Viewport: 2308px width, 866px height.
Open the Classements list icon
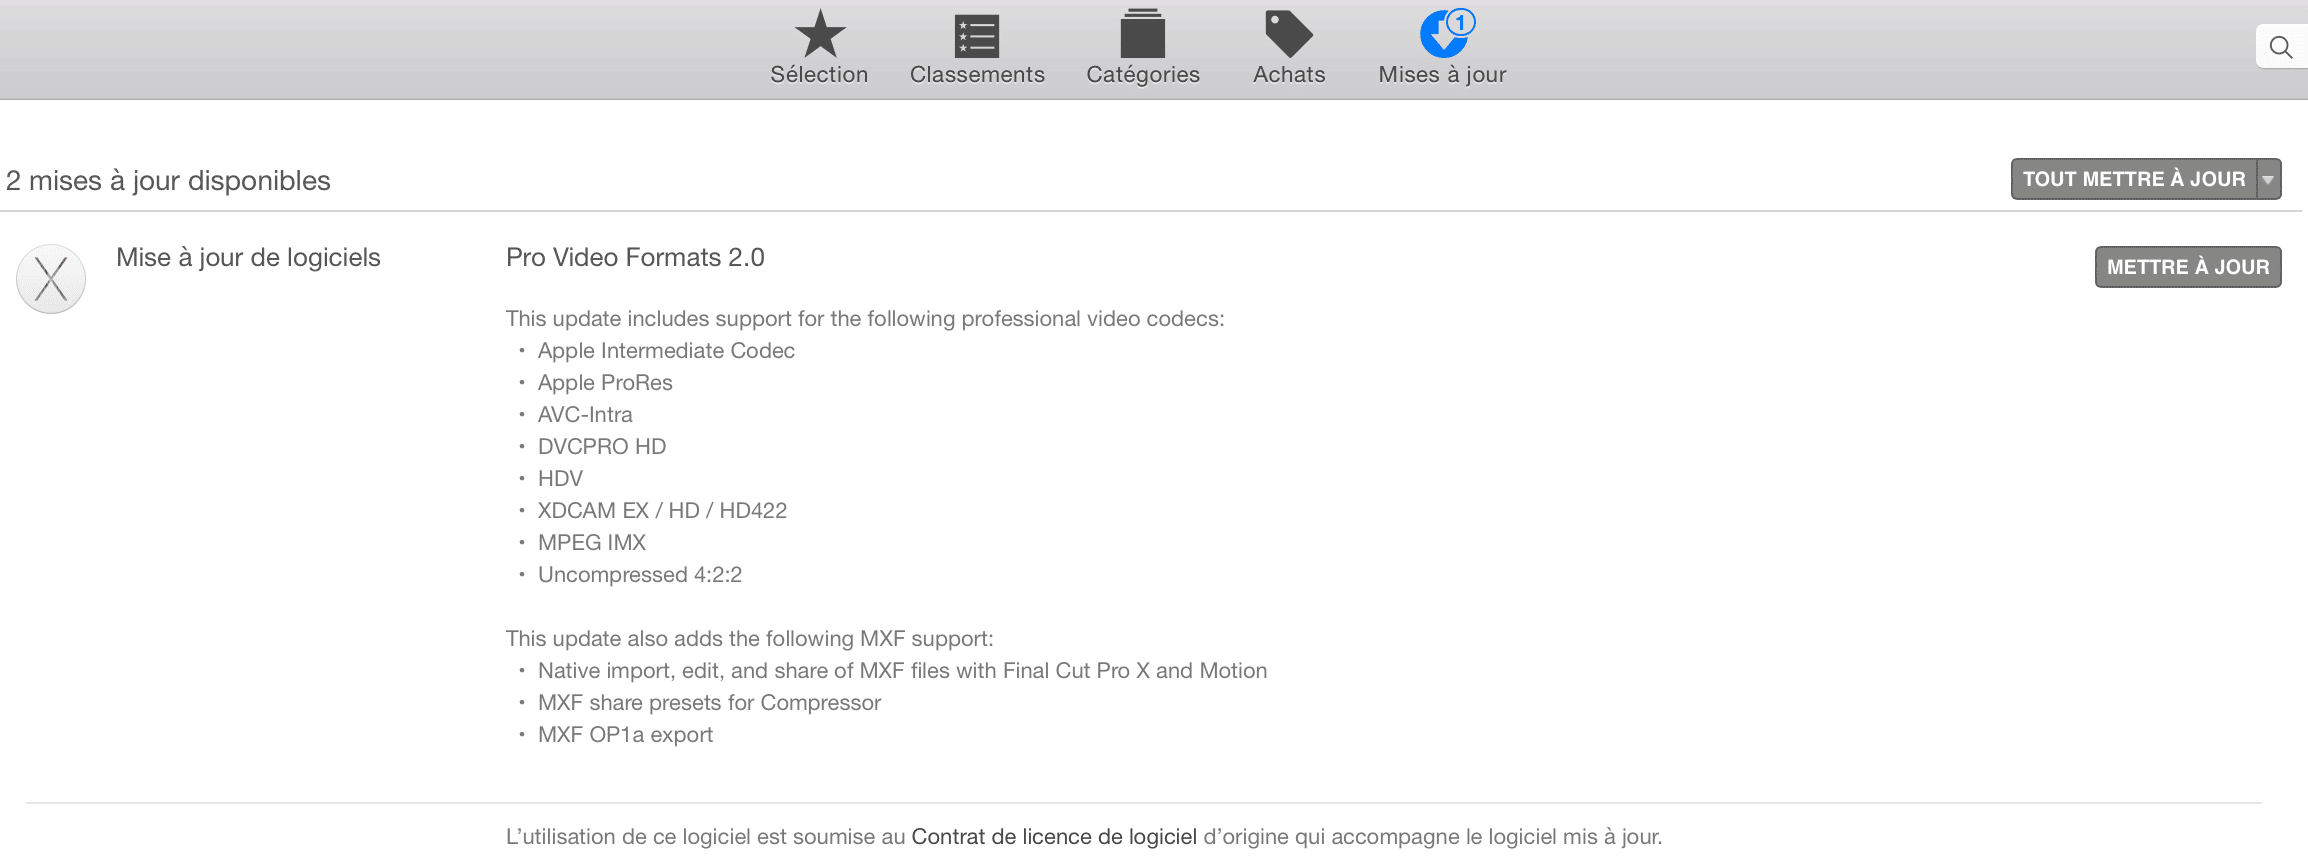click(977, 36)
